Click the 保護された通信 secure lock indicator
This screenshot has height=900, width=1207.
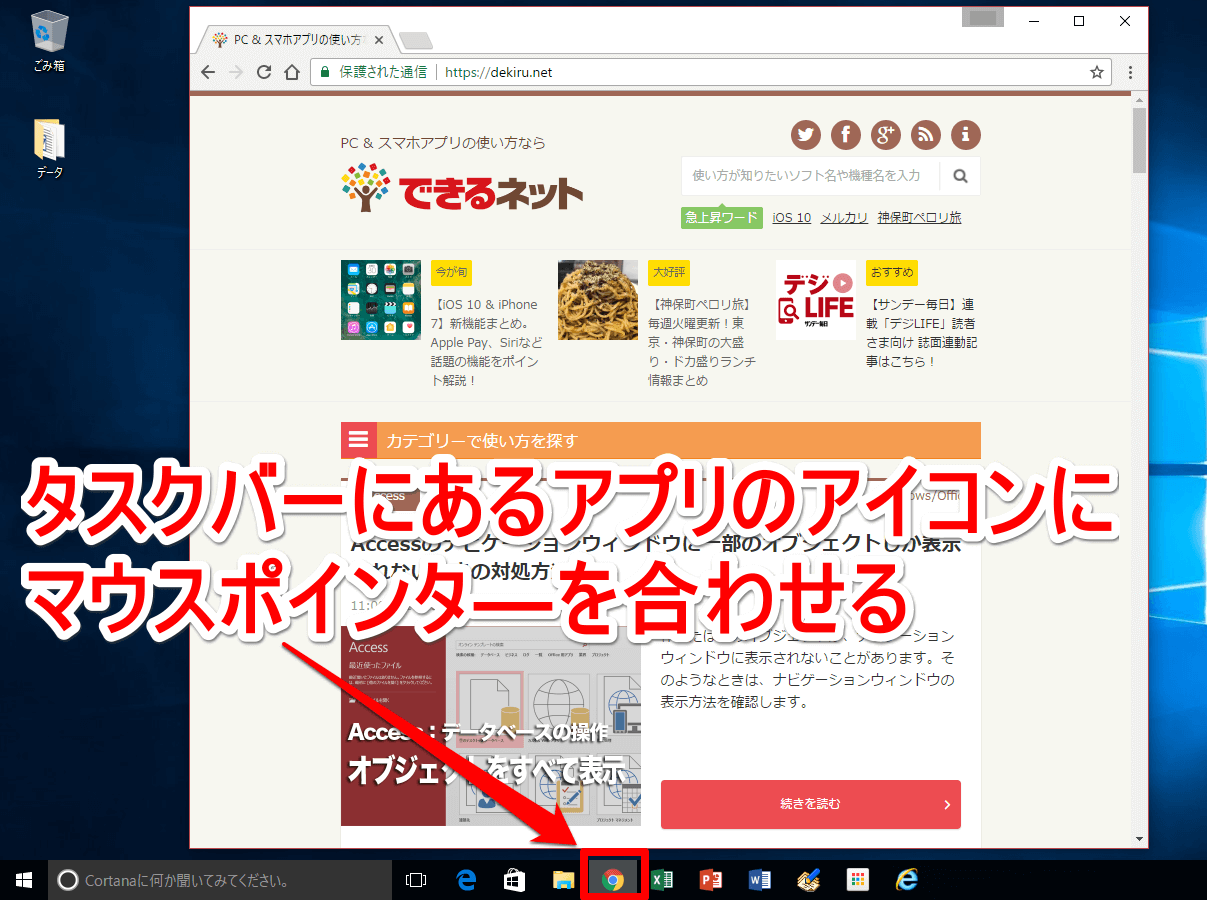pos(372,72)
